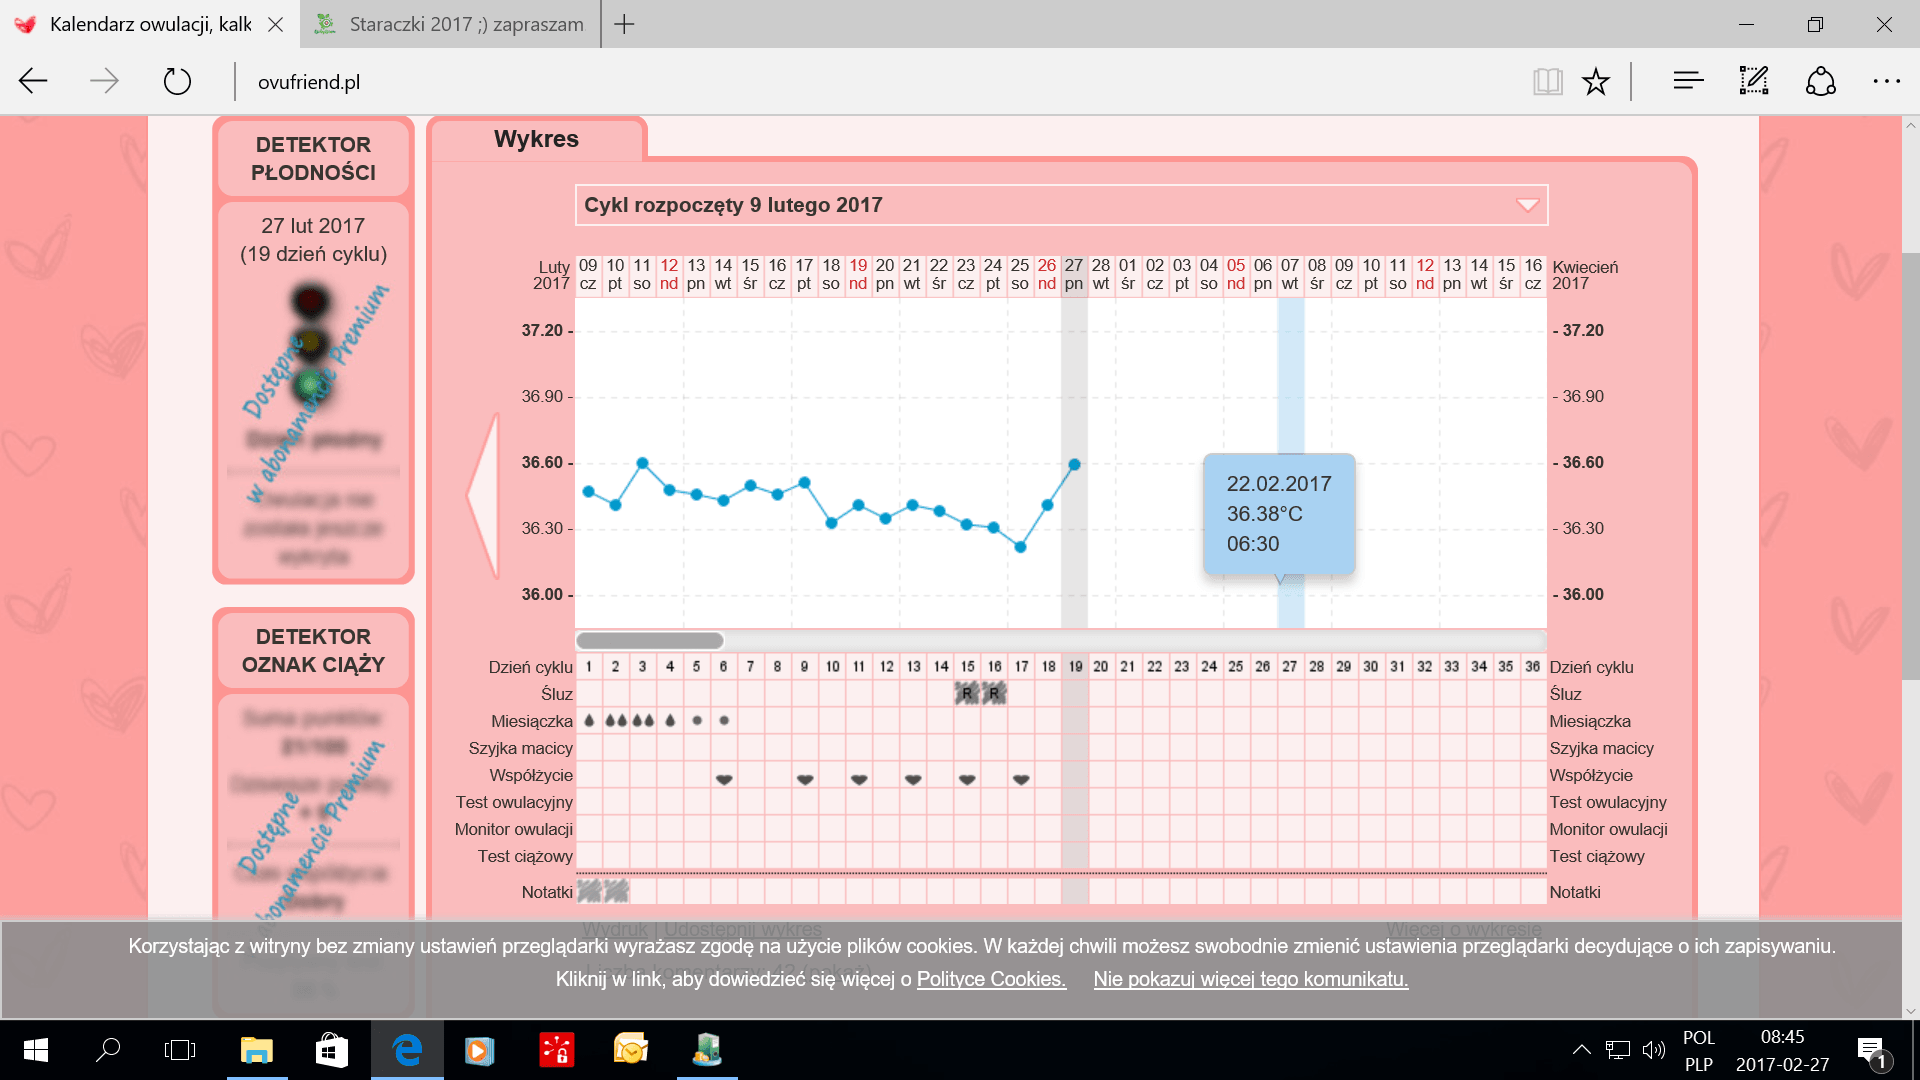1920x1080 pixels.
Task: Open reading view book icon
Action: coord(1547,81)
